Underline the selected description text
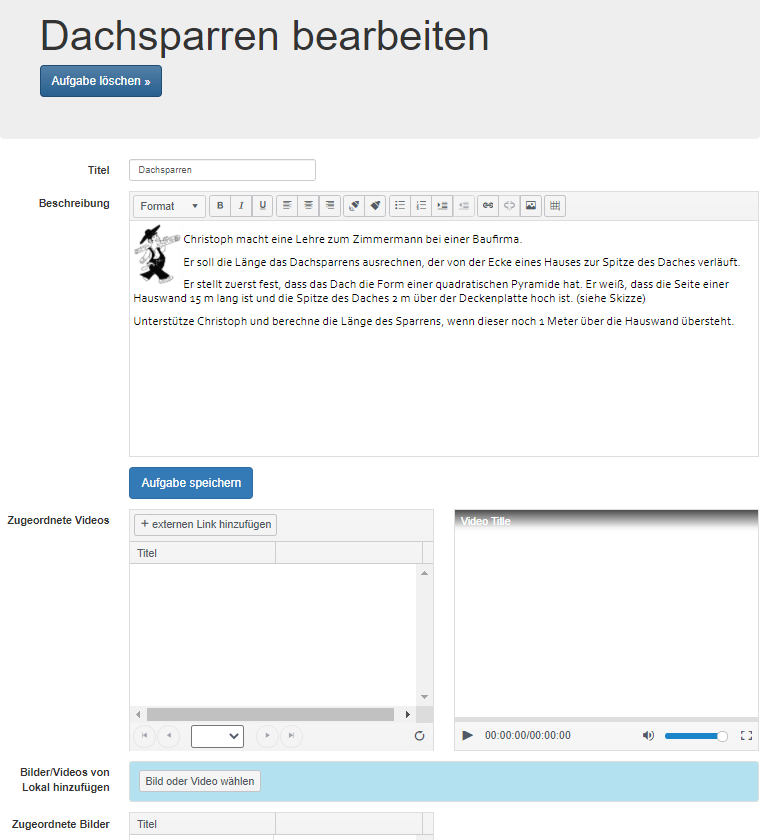This screenshot has width=769, height=840. click(x=263, y=206)
